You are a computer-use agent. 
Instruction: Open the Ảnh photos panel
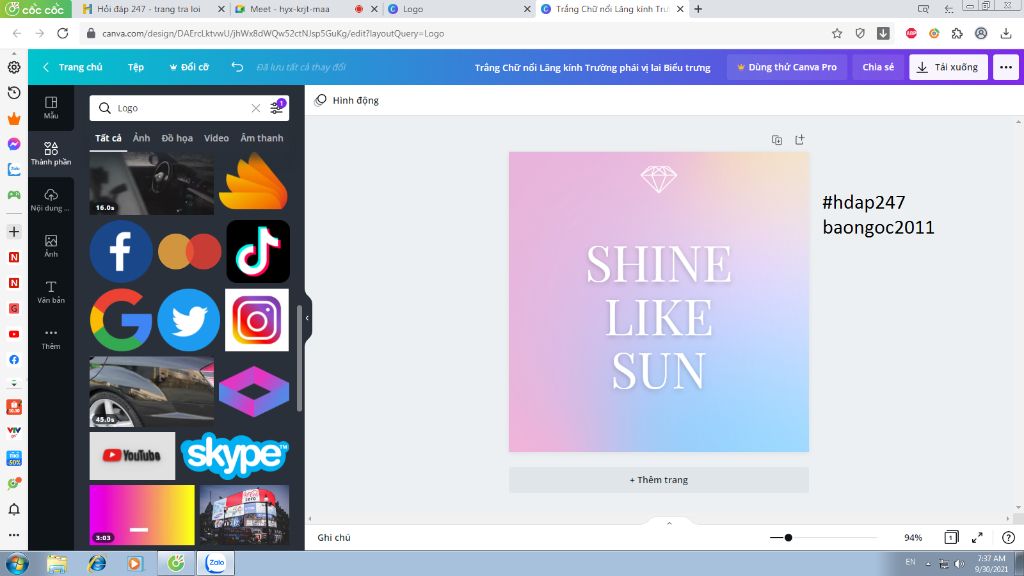51,246
